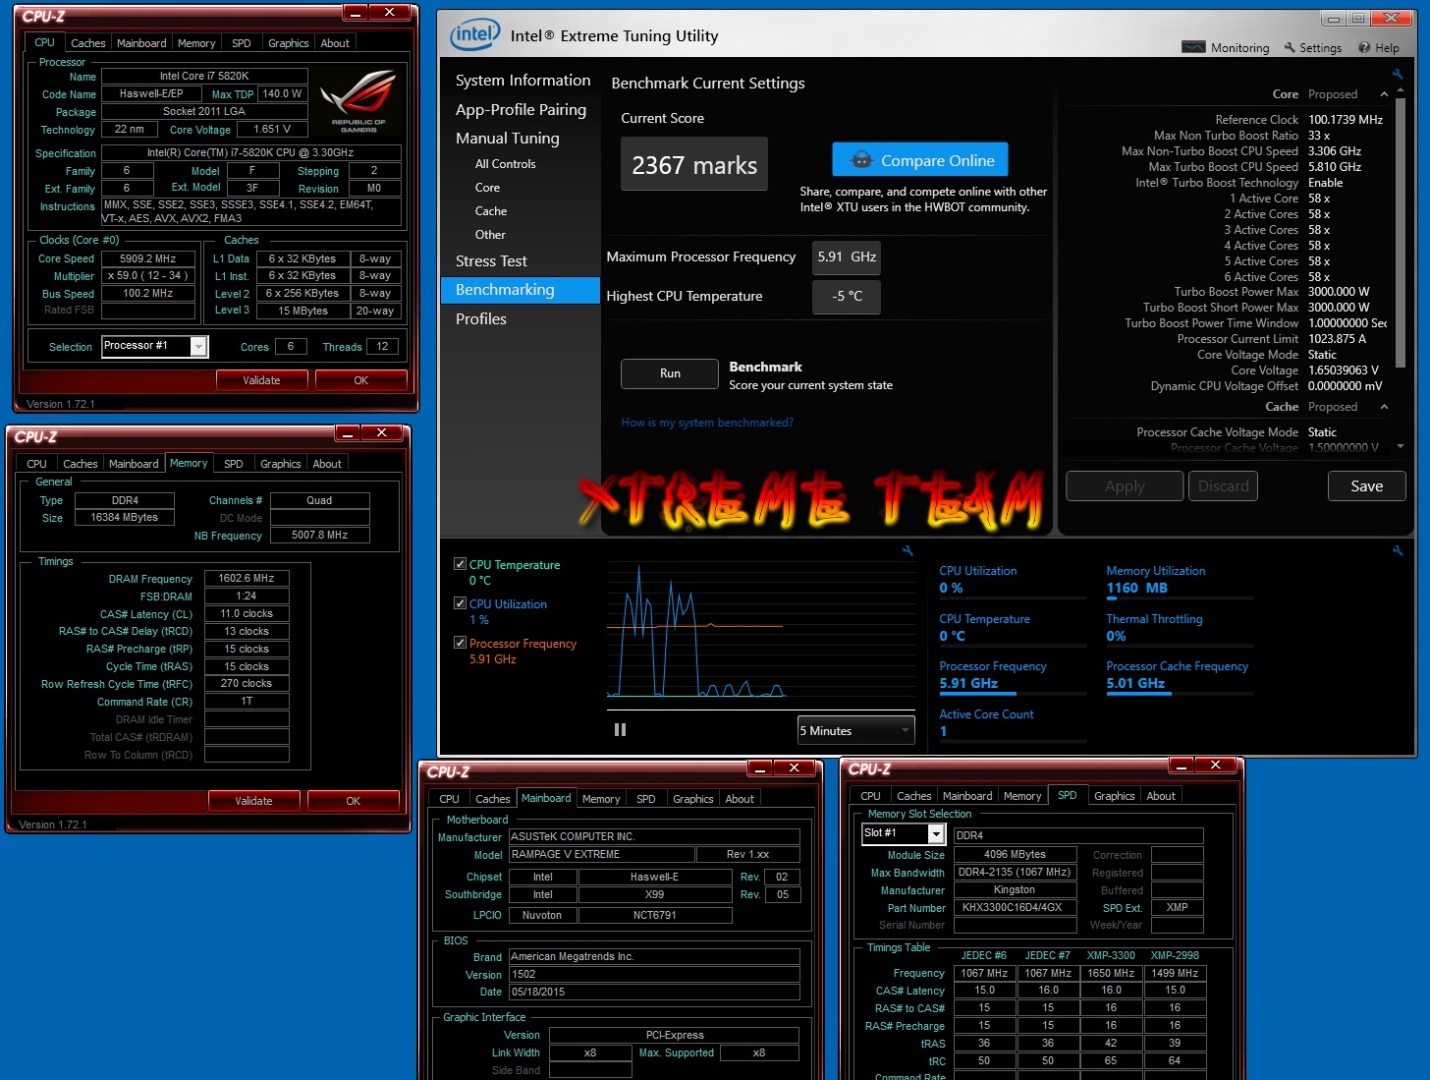Open 'How is my system benchmarked?' link
Viewport: 1430px width, 1080px height.
point(707,423)
